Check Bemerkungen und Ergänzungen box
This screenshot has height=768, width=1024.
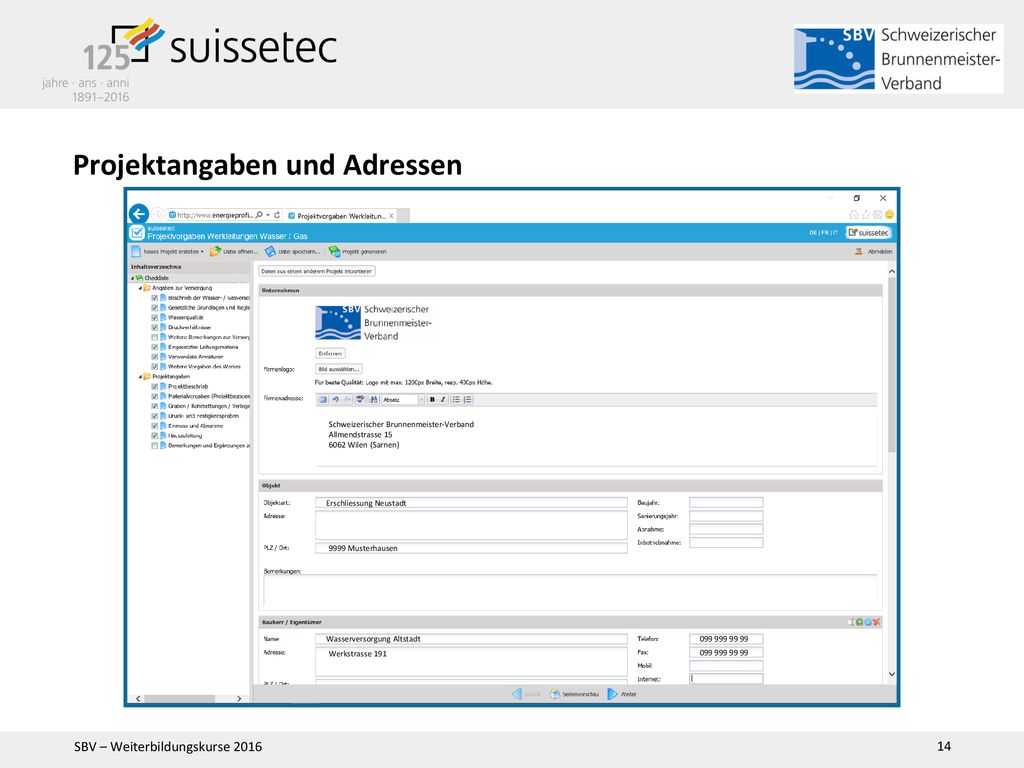coord(155,445)
